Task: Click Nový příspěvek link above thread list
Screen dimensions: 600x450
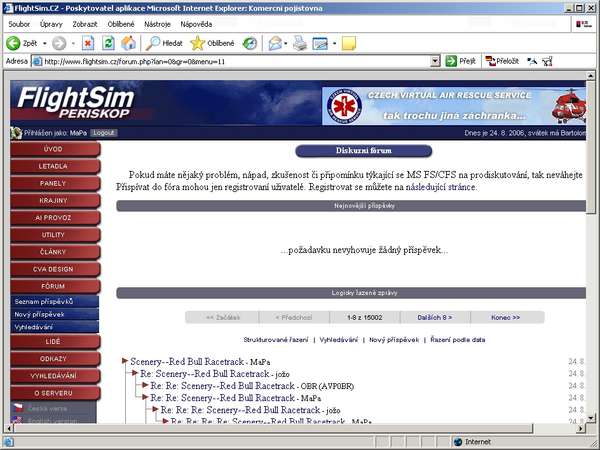Action: pyautogui.click(x=394, y=340)
